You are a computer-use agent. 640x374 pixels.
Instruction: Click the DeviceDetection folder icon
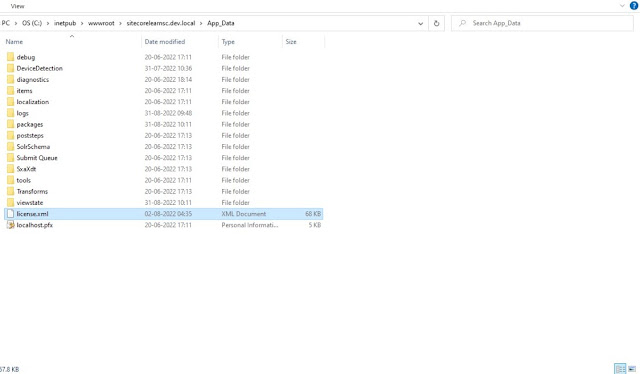[x=11, y=68]
